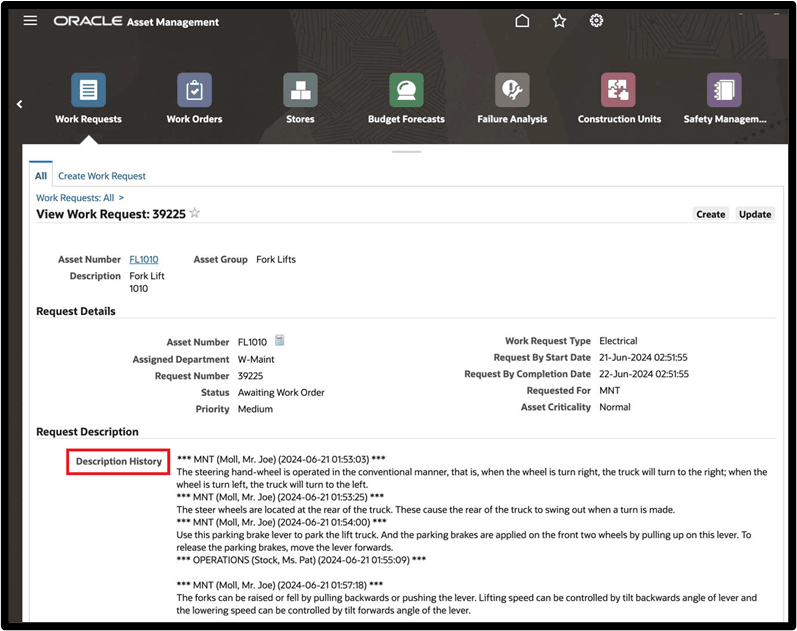
Task: Click the 'View Work Request: 39225' title
Action: (x=111, y=214)
